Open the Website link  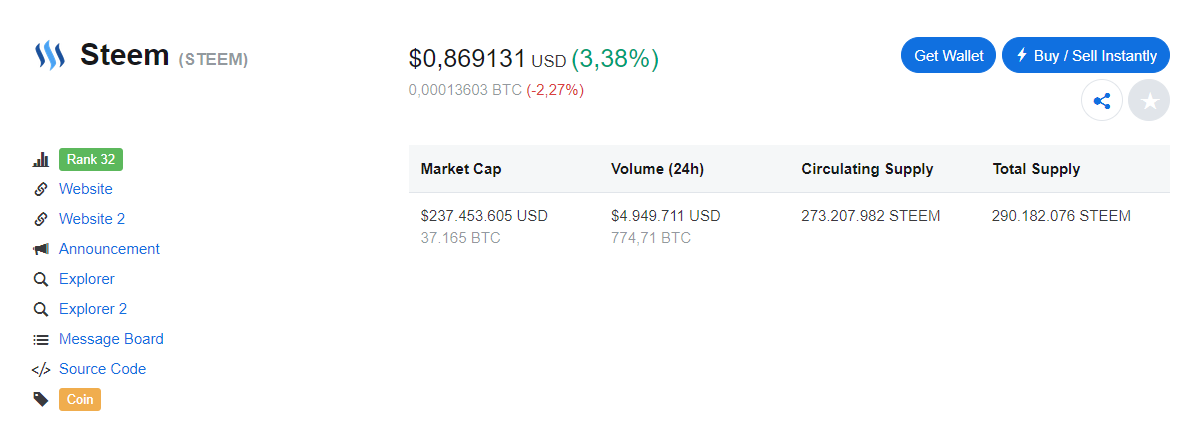86,189
